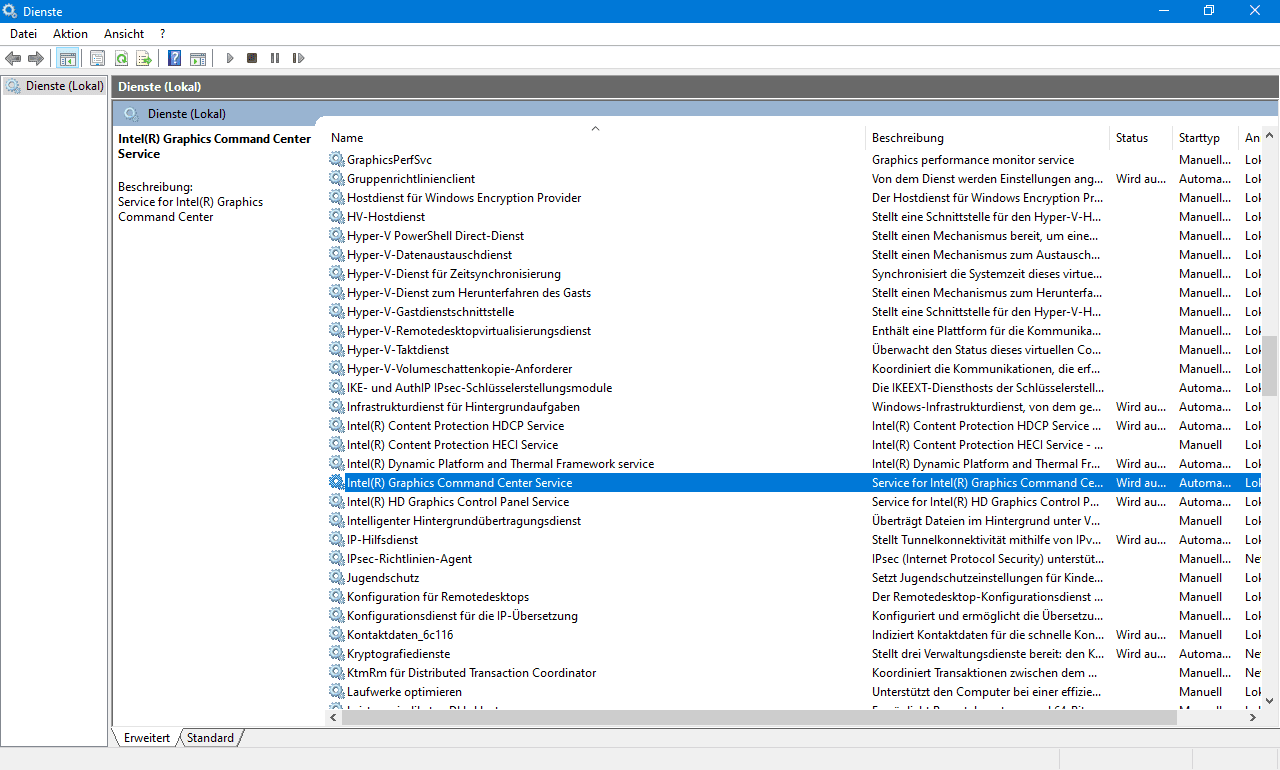Select Hyper-V-Volumeschattenkopie-Anforderer

click(795, 369)
